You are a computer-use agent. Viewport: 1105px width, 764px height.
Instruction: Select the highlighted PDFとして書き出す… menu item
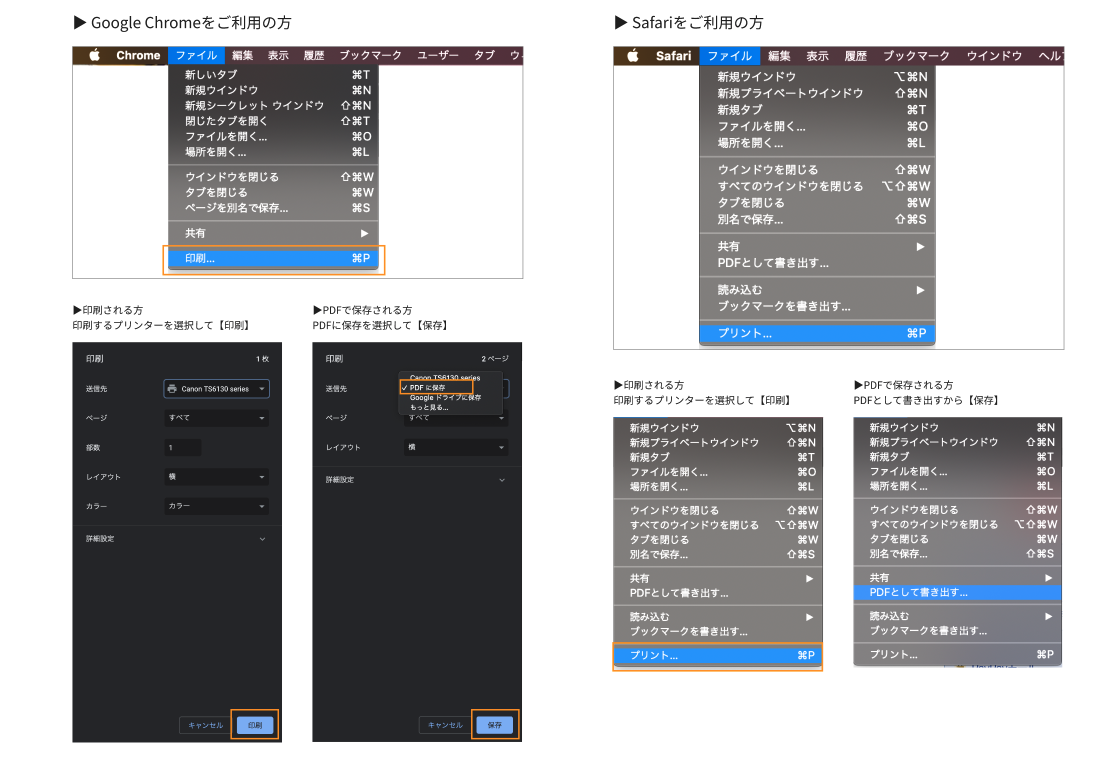tap(957, 593)
